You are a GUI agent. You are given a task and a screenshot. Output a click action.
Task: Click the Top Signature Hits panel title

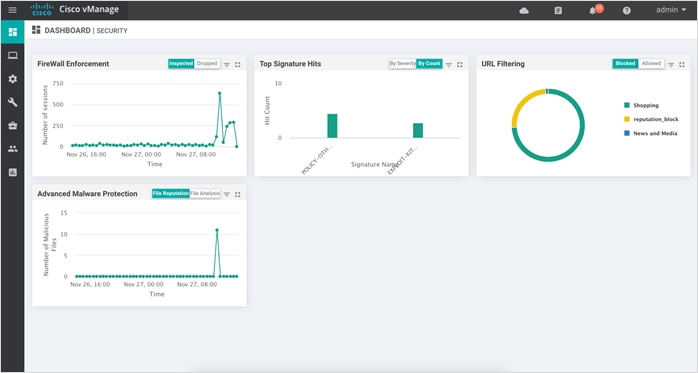tap(290, 64)
